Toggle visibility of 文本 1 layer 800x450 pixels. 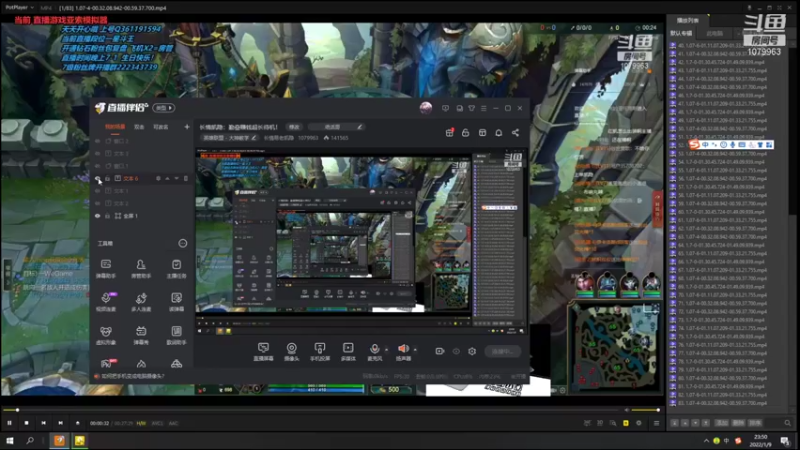[97, 191]
